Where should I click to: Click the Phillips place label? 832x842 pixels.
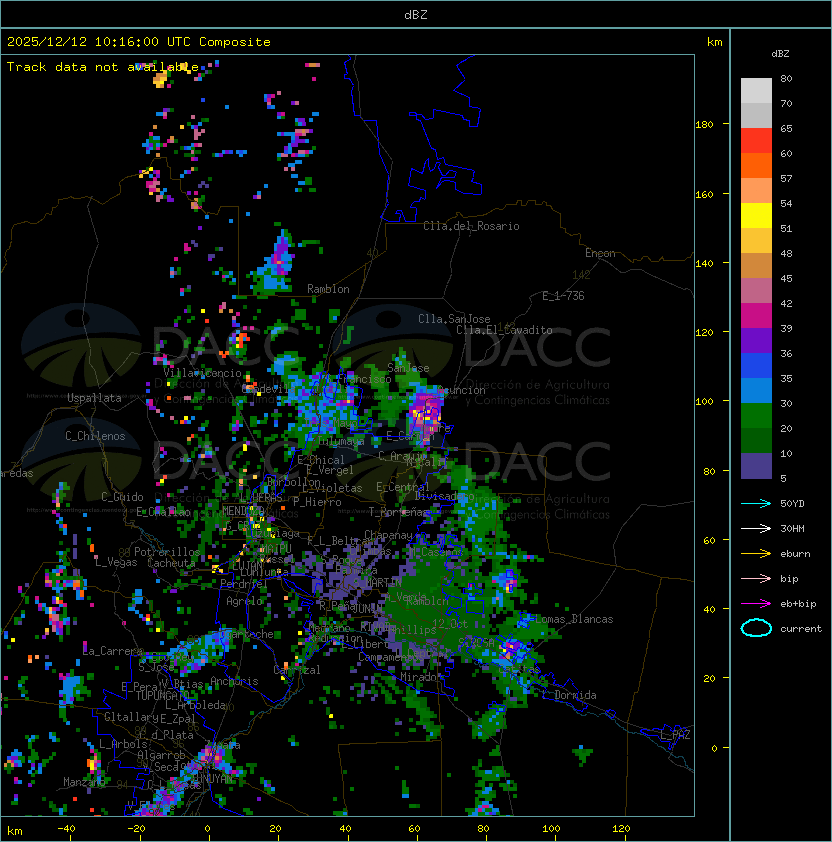[415, 629]
